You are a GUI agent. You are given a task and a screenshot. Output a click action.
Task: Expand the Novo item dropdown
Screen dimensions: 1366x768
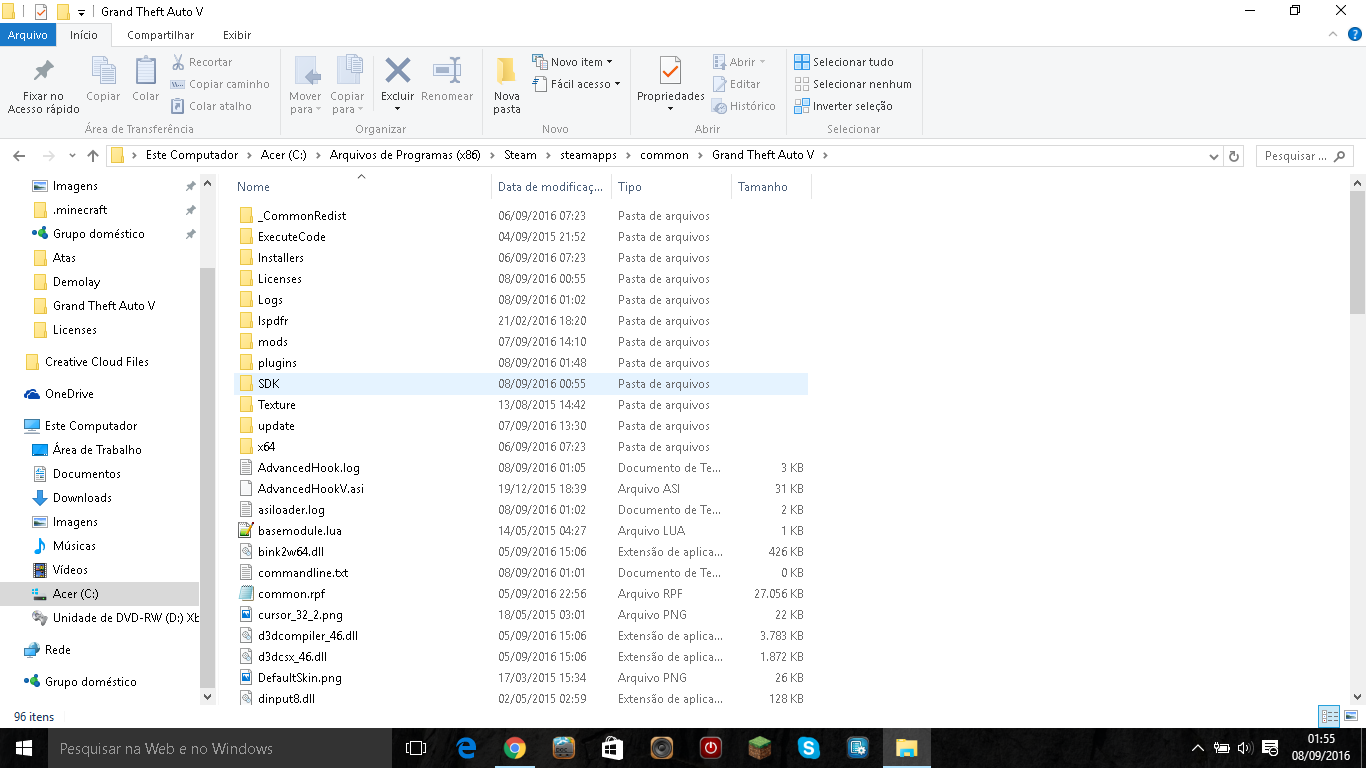tap(572, 62)
